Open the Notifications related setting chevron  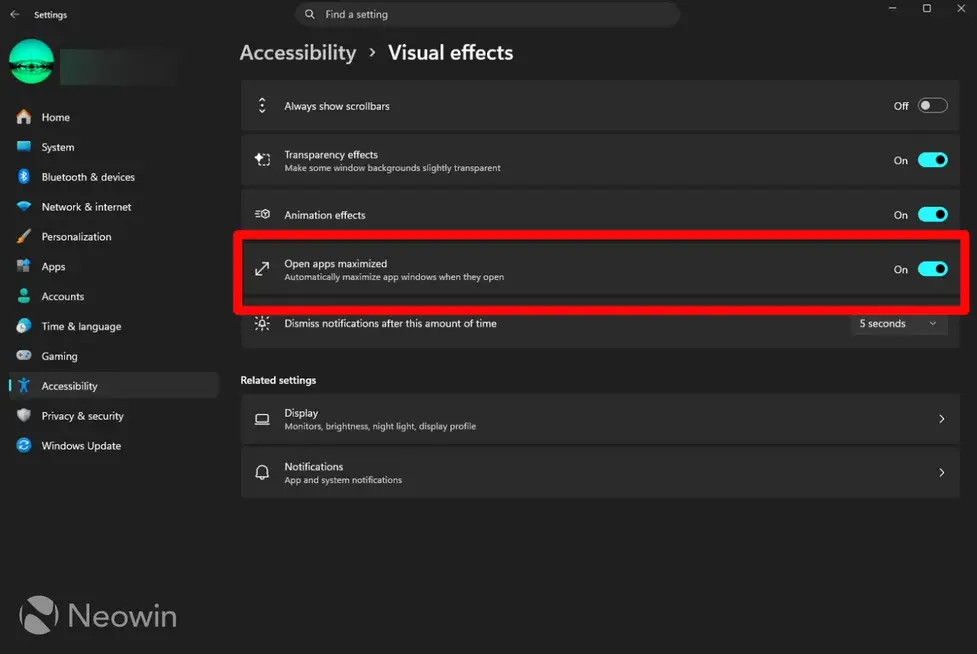coord(941,473)
